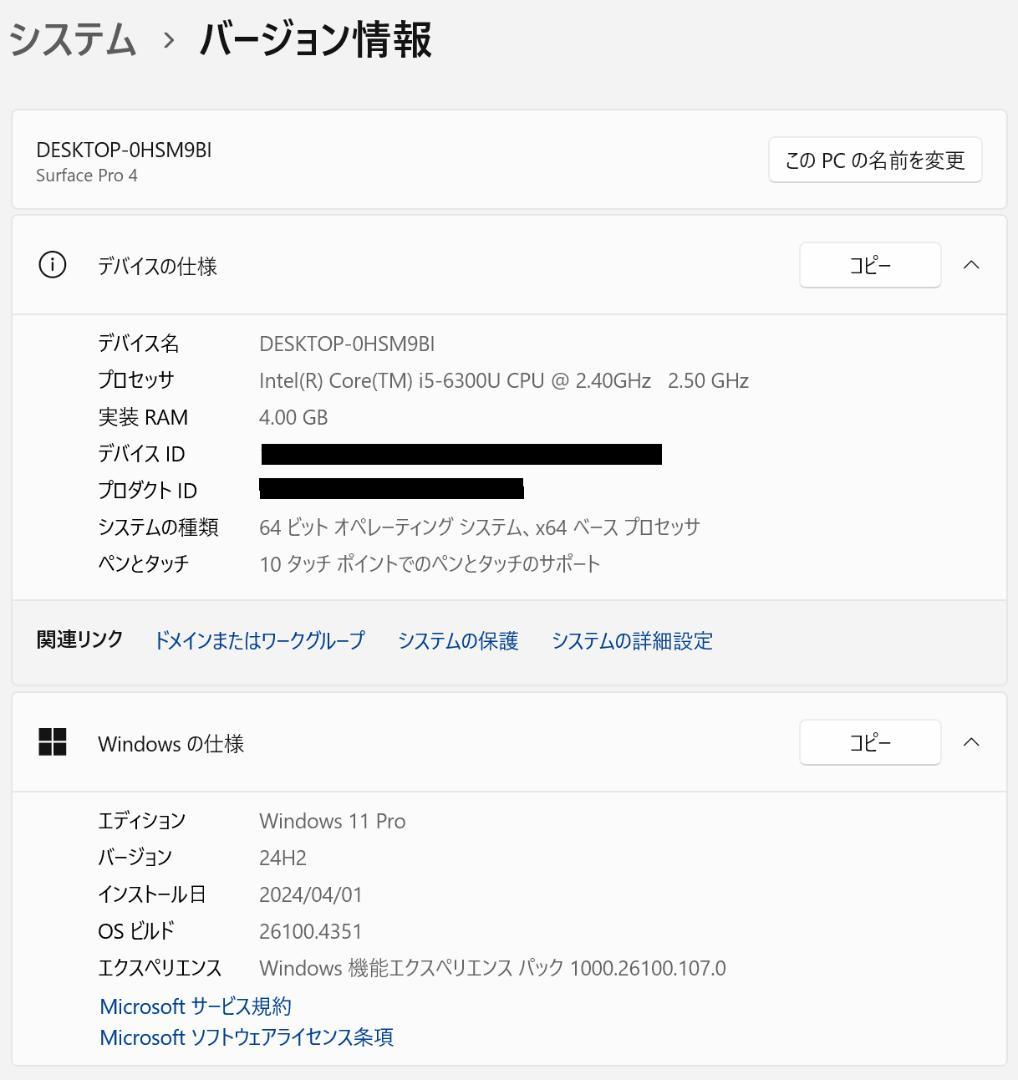Navigate back to システム breadcrumb
Viewport: 1018px width, 1080px height.
pos(71,39)
